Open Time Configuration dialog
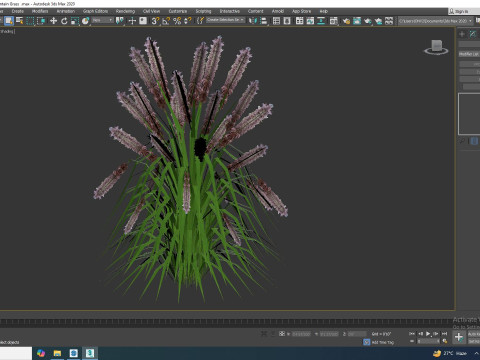The width and height of the screenshot is (480, 360). pyautogui.click(x=445, y=341)
